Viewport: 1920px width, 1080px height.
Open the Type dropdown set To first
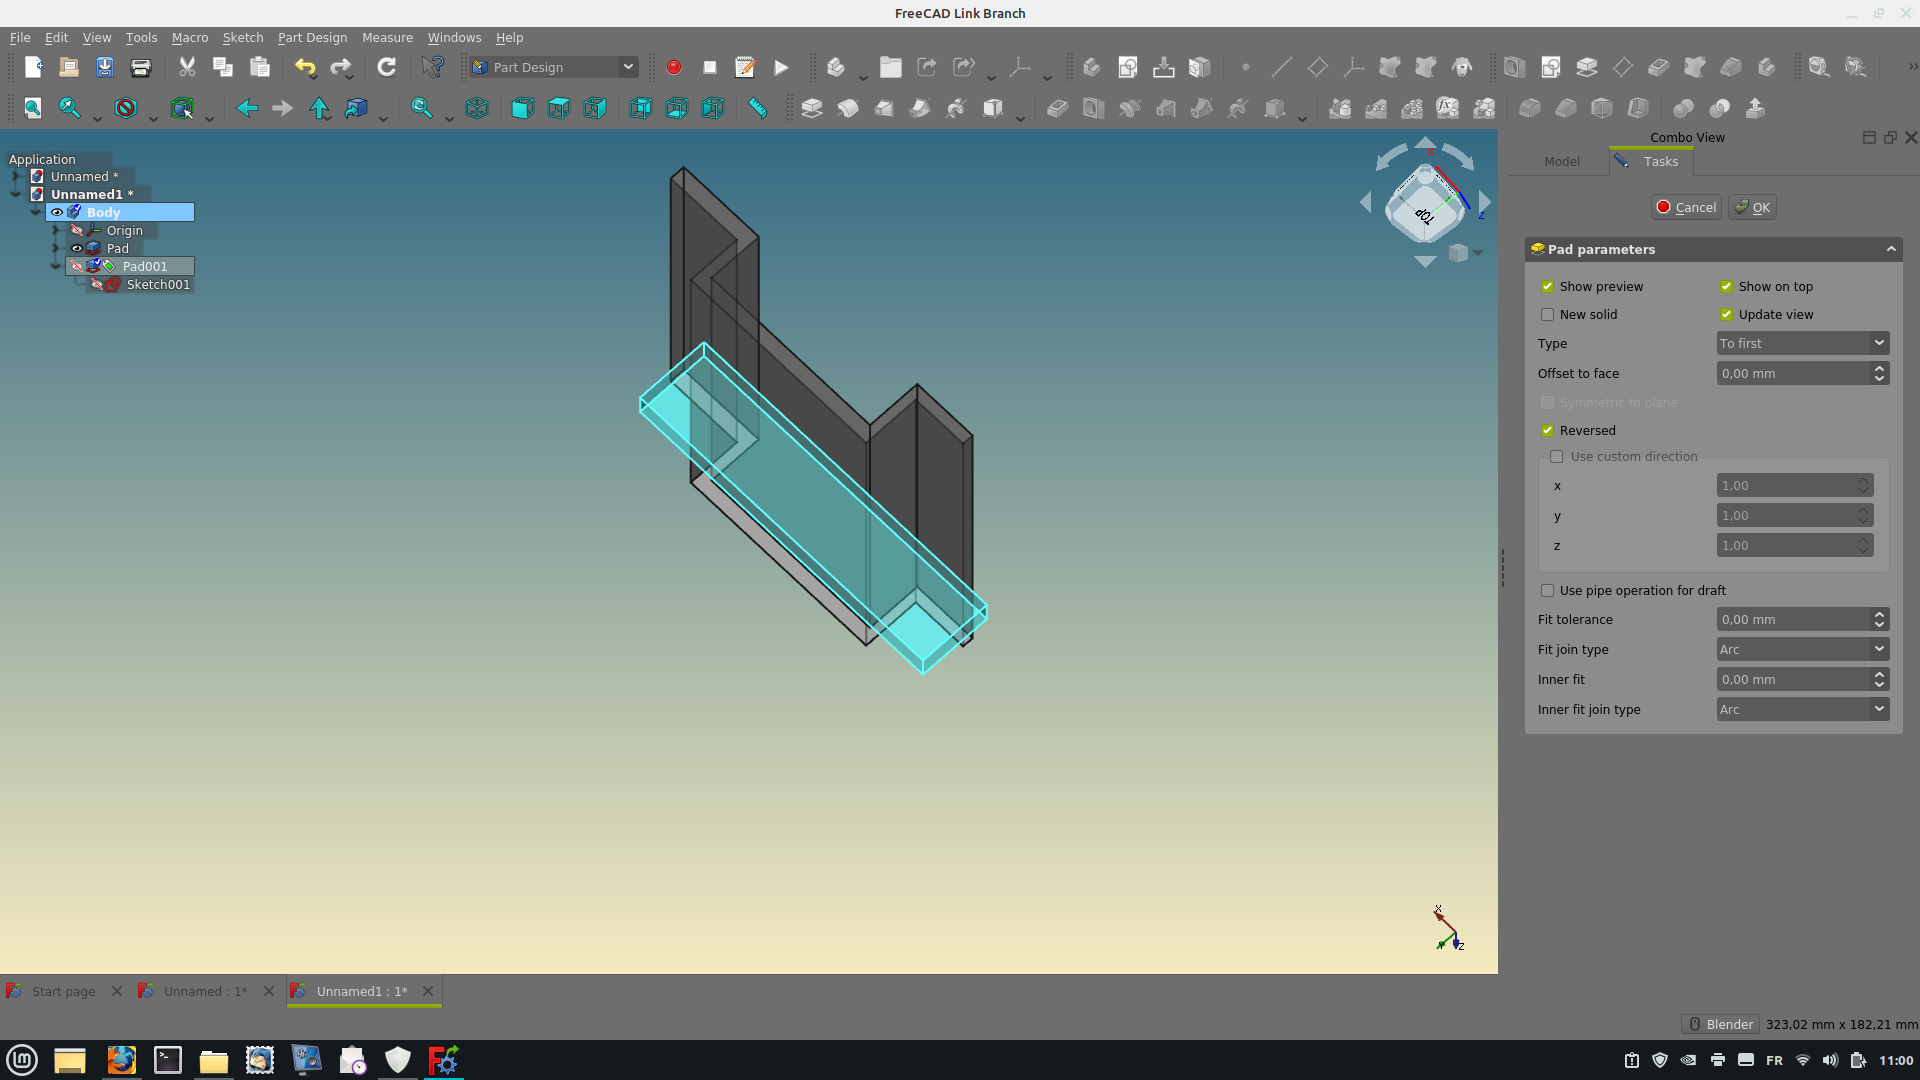pyautogui.click(x=1802, y=343)
